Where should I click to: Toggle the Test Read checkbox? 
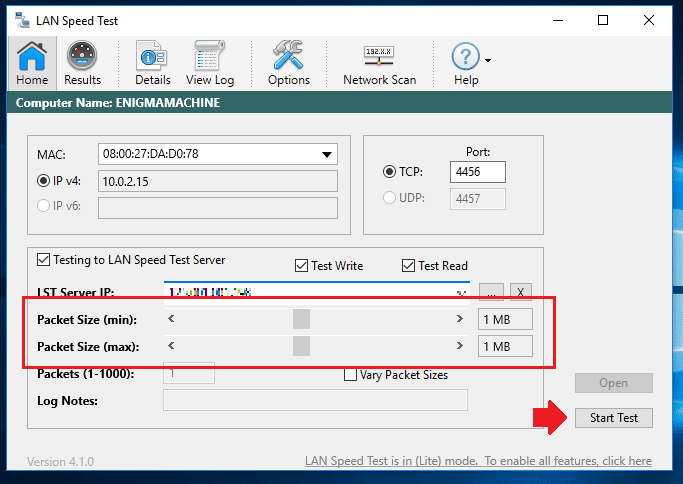pyautogui.click(x=408, y=265)
